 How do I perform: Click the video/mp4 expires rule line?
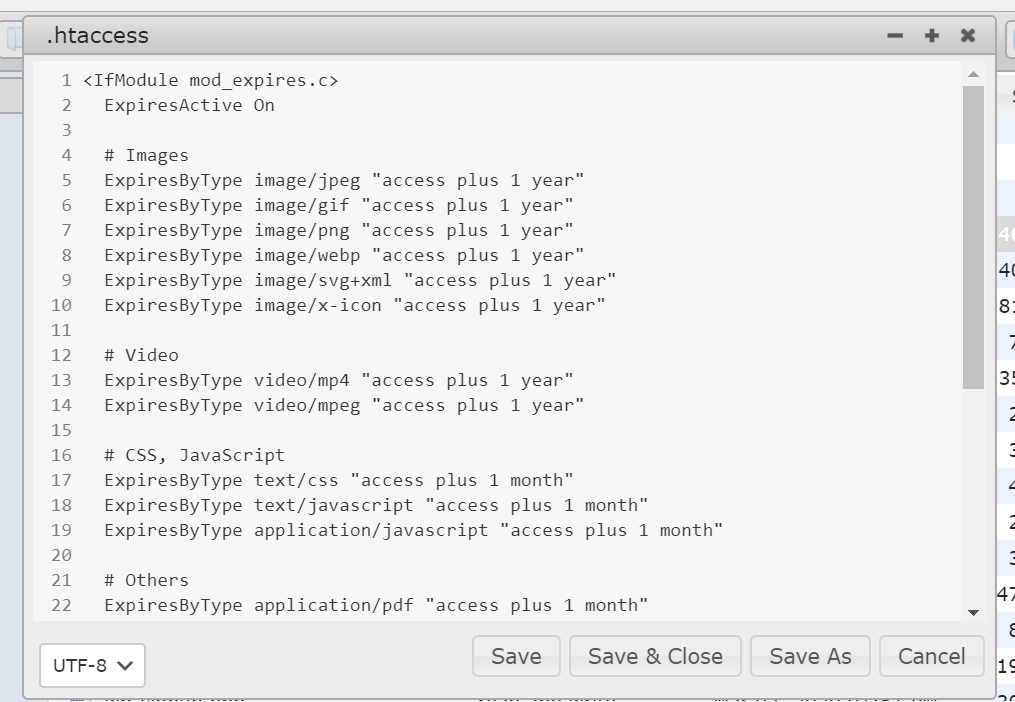[x=338, y=381]
